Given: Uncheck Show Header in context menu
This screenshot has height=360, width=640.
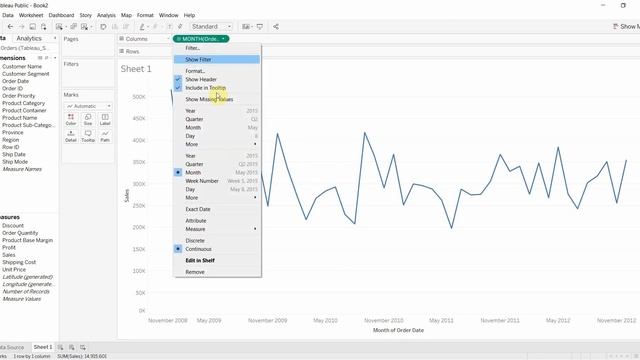Looking at the screenshot, I should (217, 79).
